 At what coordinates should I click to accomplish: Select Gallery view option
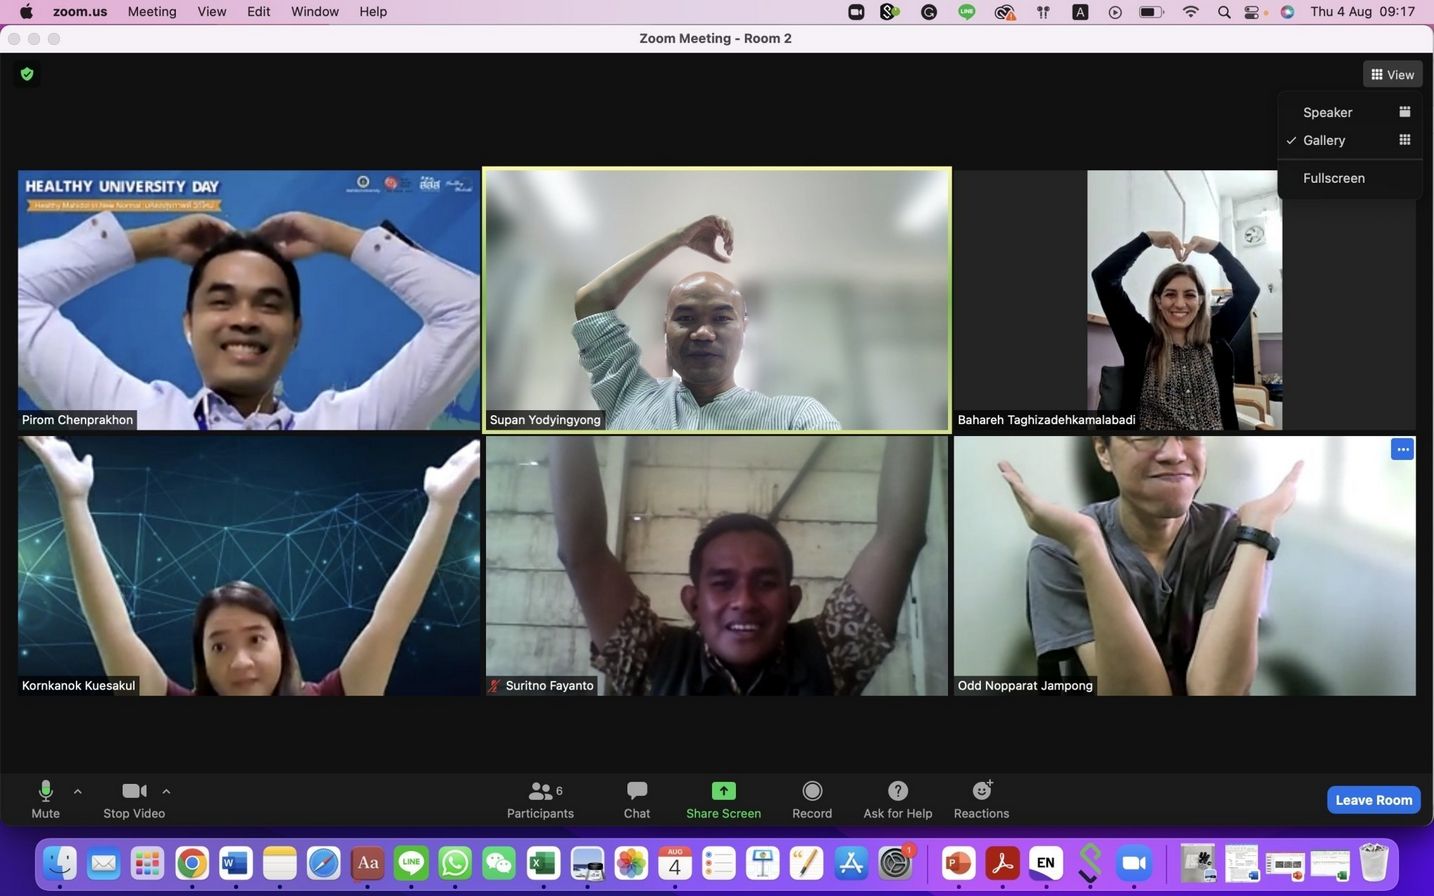1324,141
